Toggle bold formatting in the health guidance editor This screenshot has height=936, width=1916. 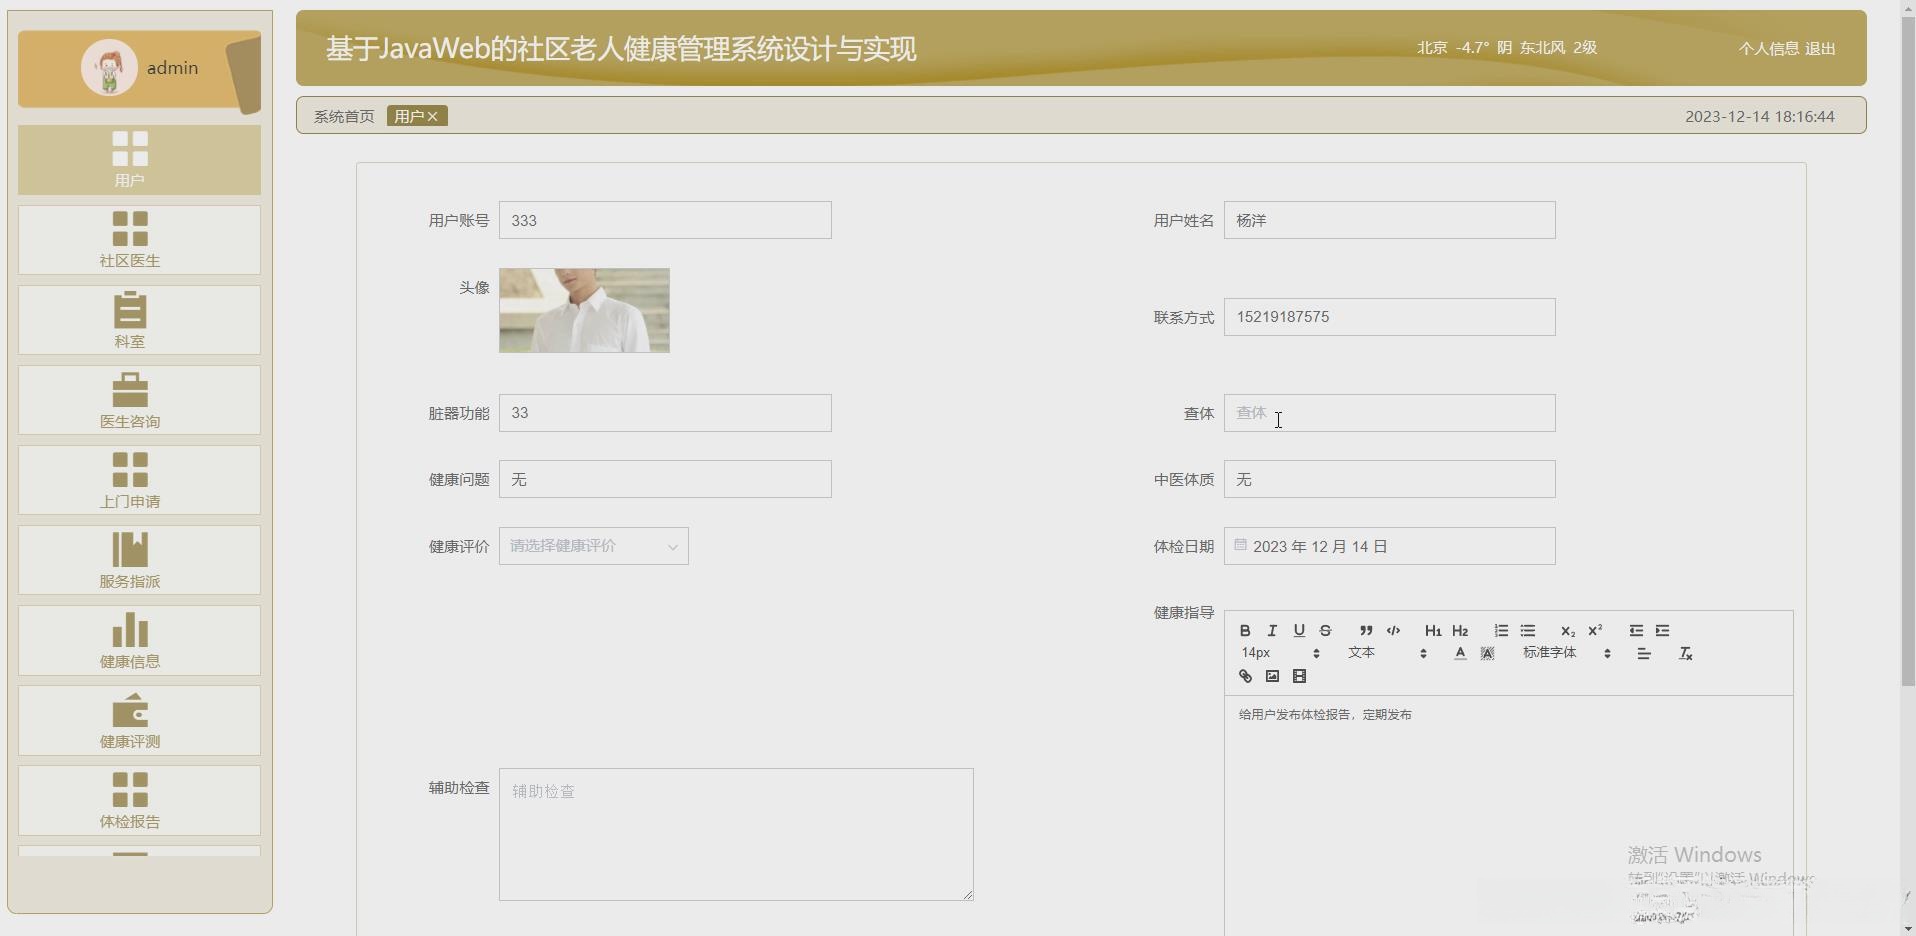[x=1245, y=630]
